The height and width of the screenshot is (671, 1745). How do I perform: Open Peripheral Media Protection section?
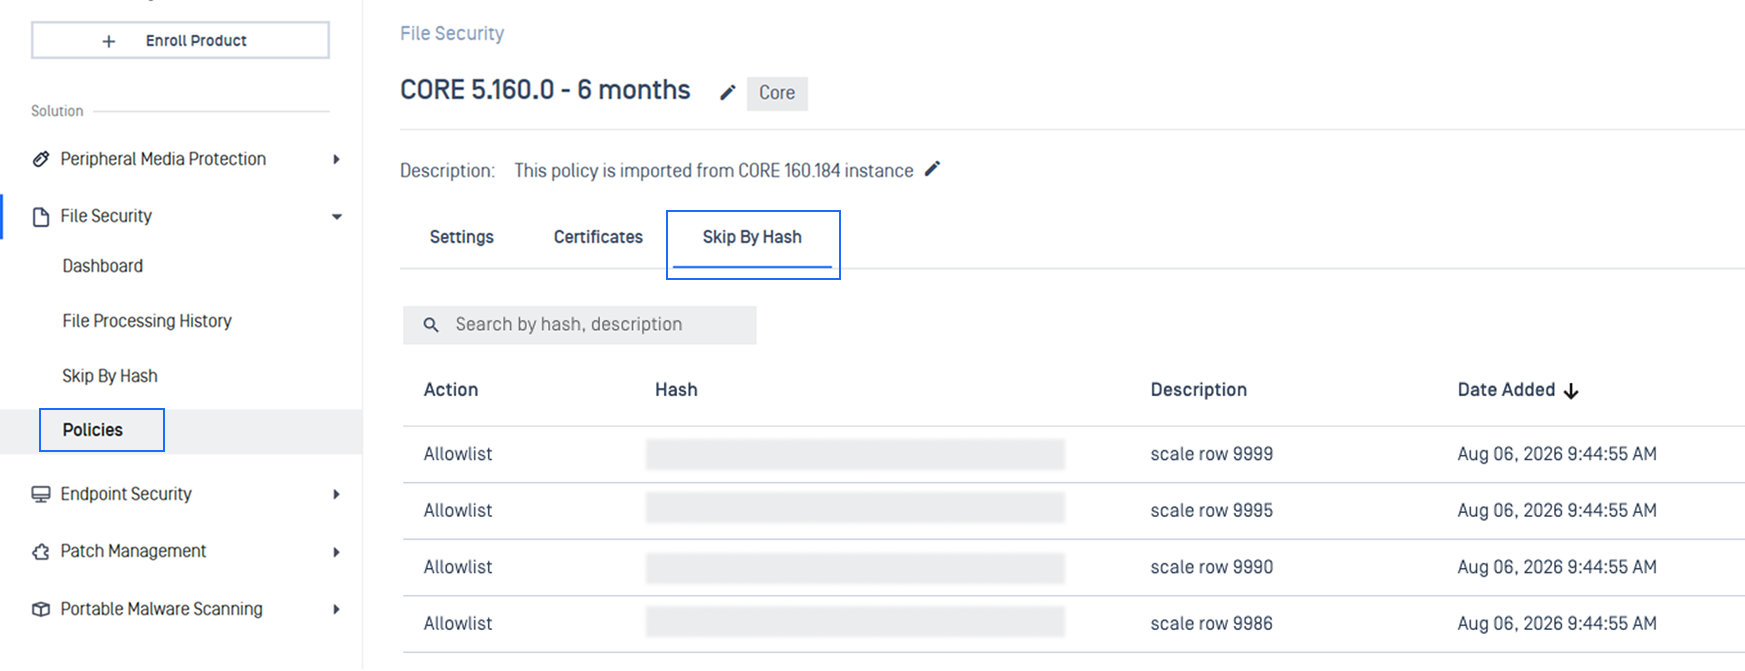pyautogui.click(x=163, y=159)
